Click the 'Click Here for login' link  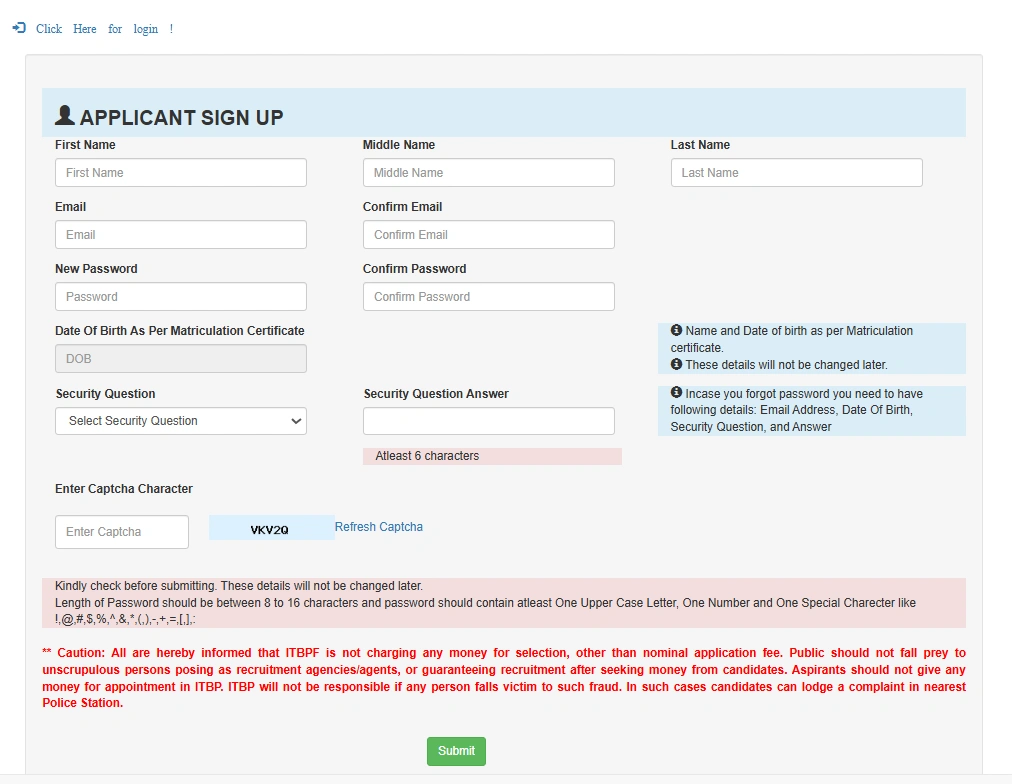tap(104, 29)
